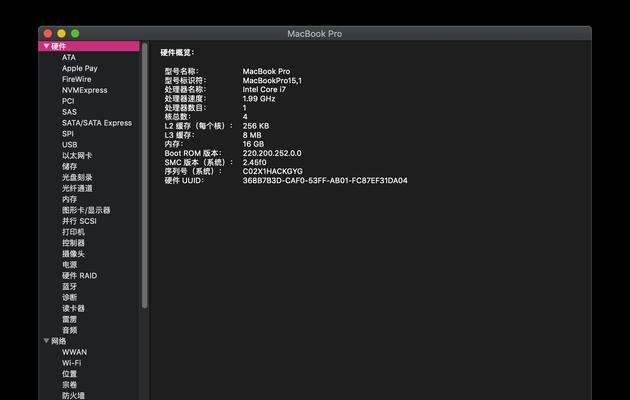The height and width of the screenshot is (400, 630).
Task: Choose SAS in the sidebar
Action: [69, 112]
